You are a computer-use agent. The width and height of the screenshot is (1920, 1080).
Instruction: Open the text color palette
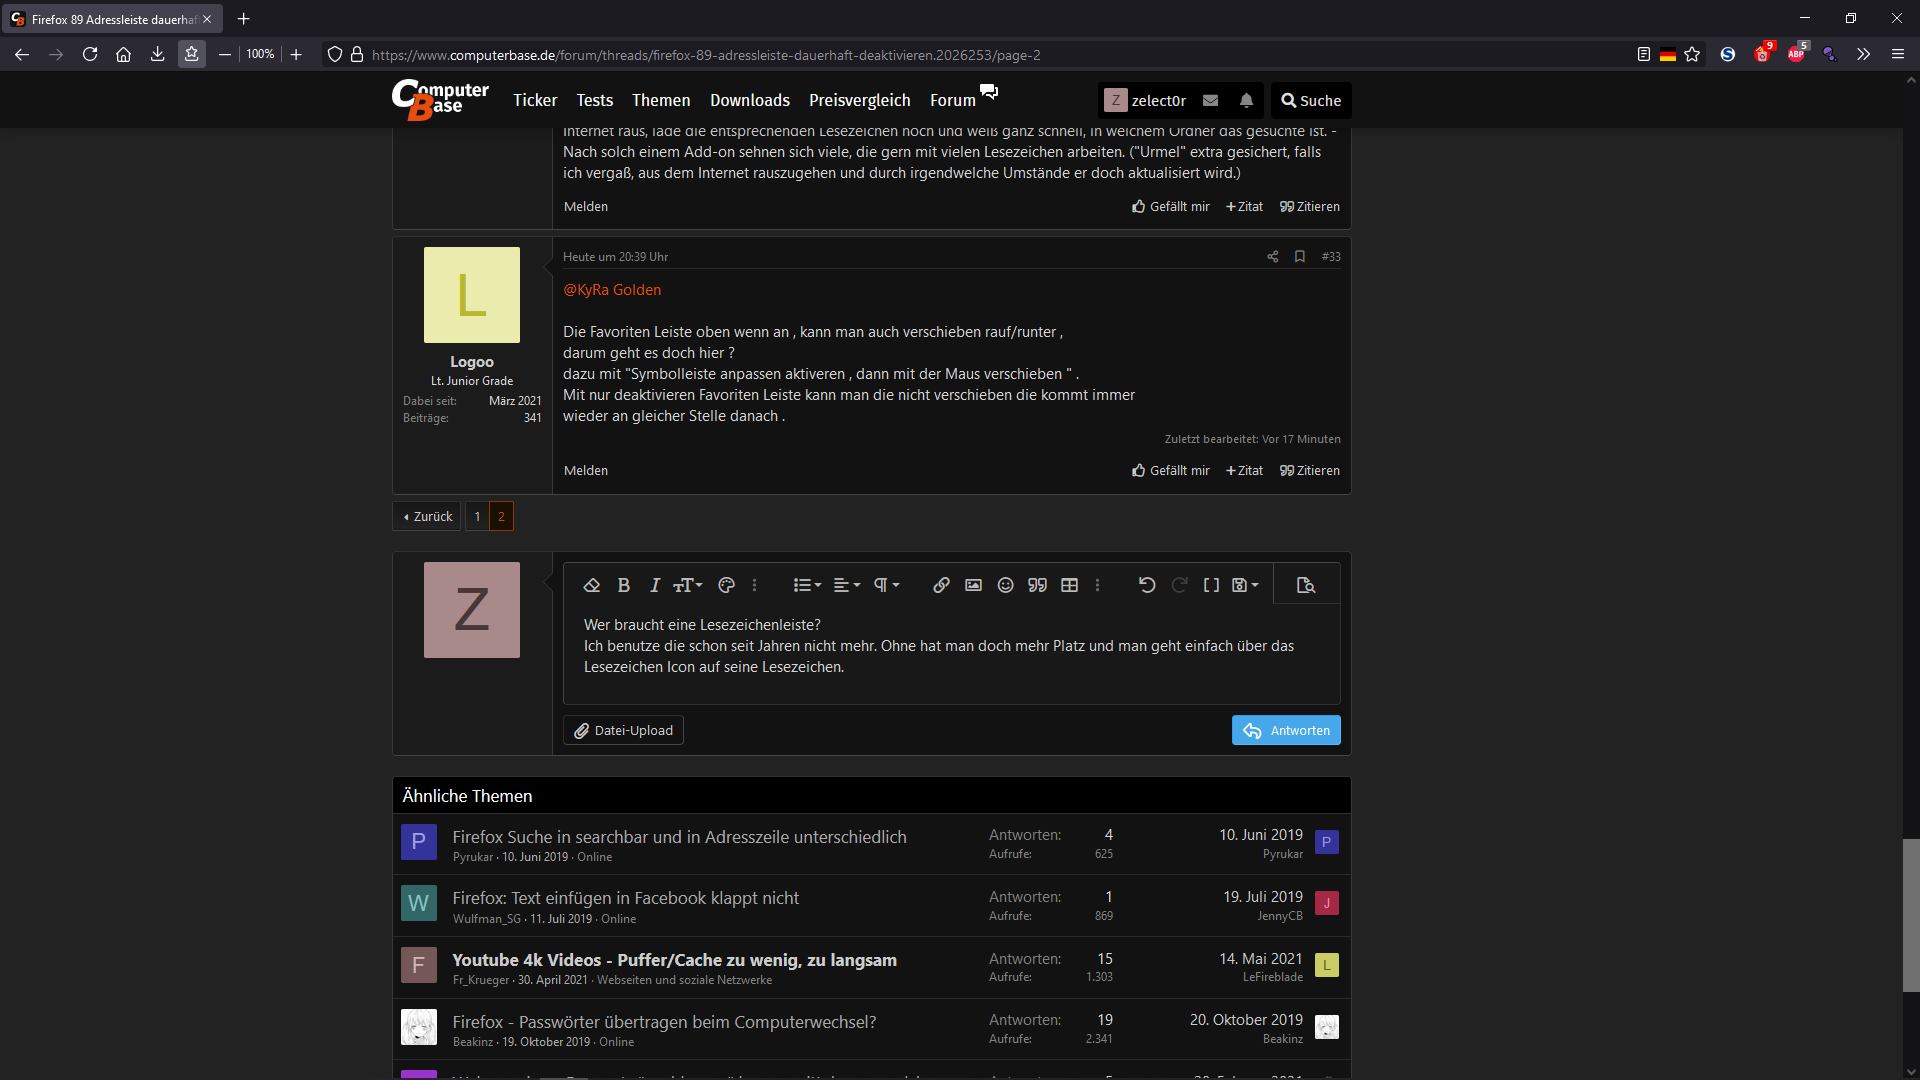click(727, 585)
